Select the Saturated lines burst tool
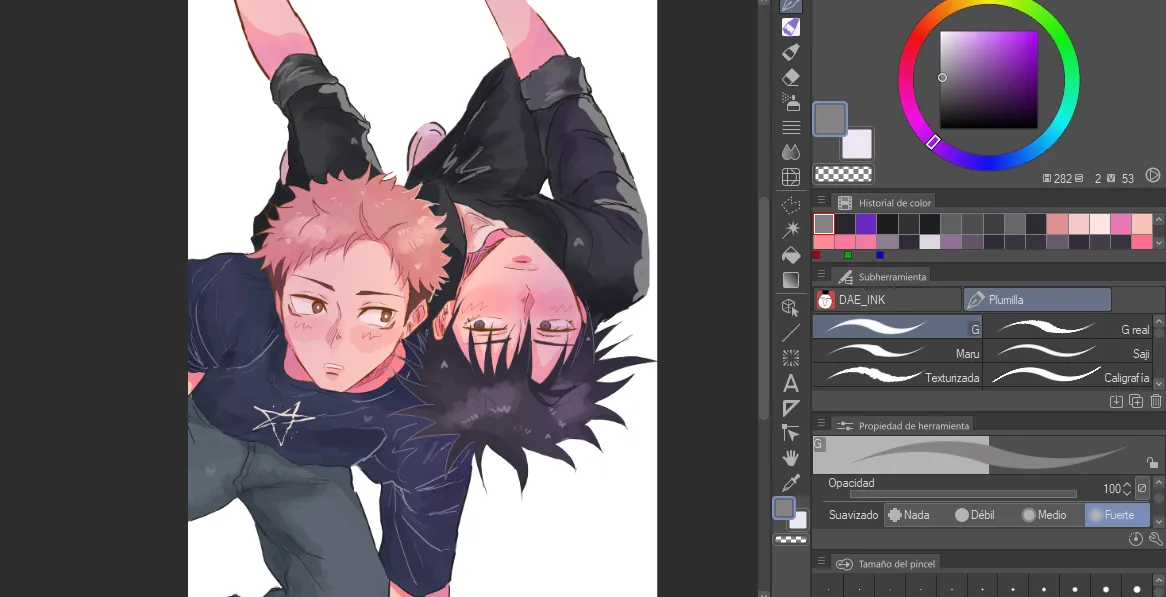The height and width of the screenshot is (597, 1166). [790, 358]
